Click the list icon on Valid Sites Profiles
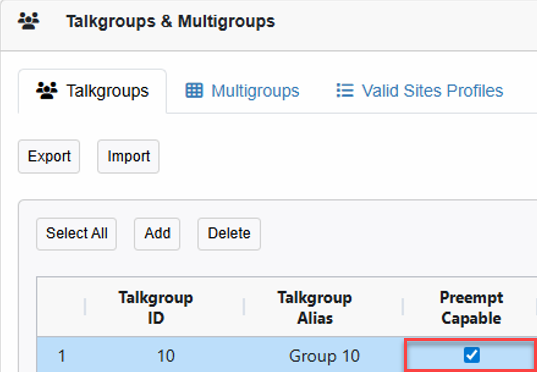 (345, 91)
